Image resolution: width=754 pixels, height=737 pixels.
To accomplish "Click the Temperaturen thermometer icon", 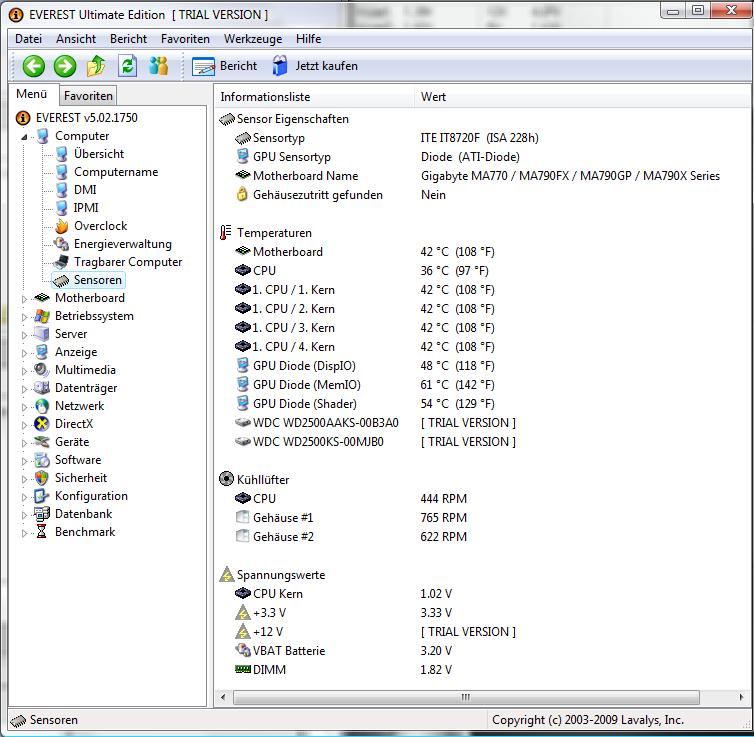I will click(x=226, y=233).
